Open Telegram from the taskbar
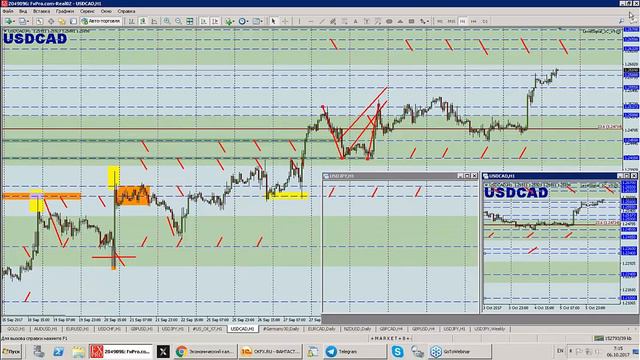Image resolution: width=640 pixels, height=360 pixels. point(355,351)
